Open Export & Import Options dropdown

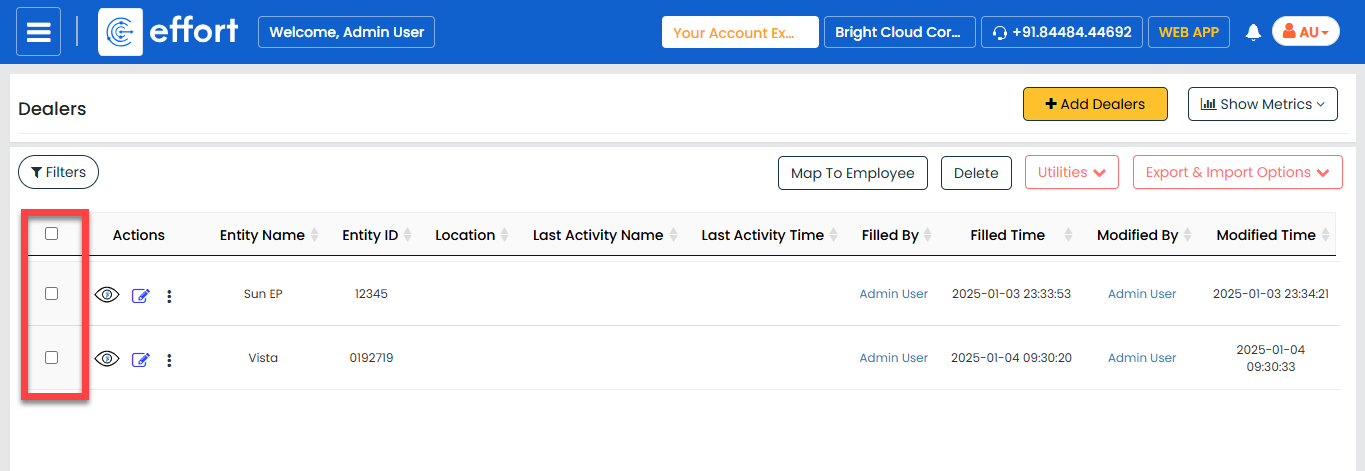tap(1237, 173)
